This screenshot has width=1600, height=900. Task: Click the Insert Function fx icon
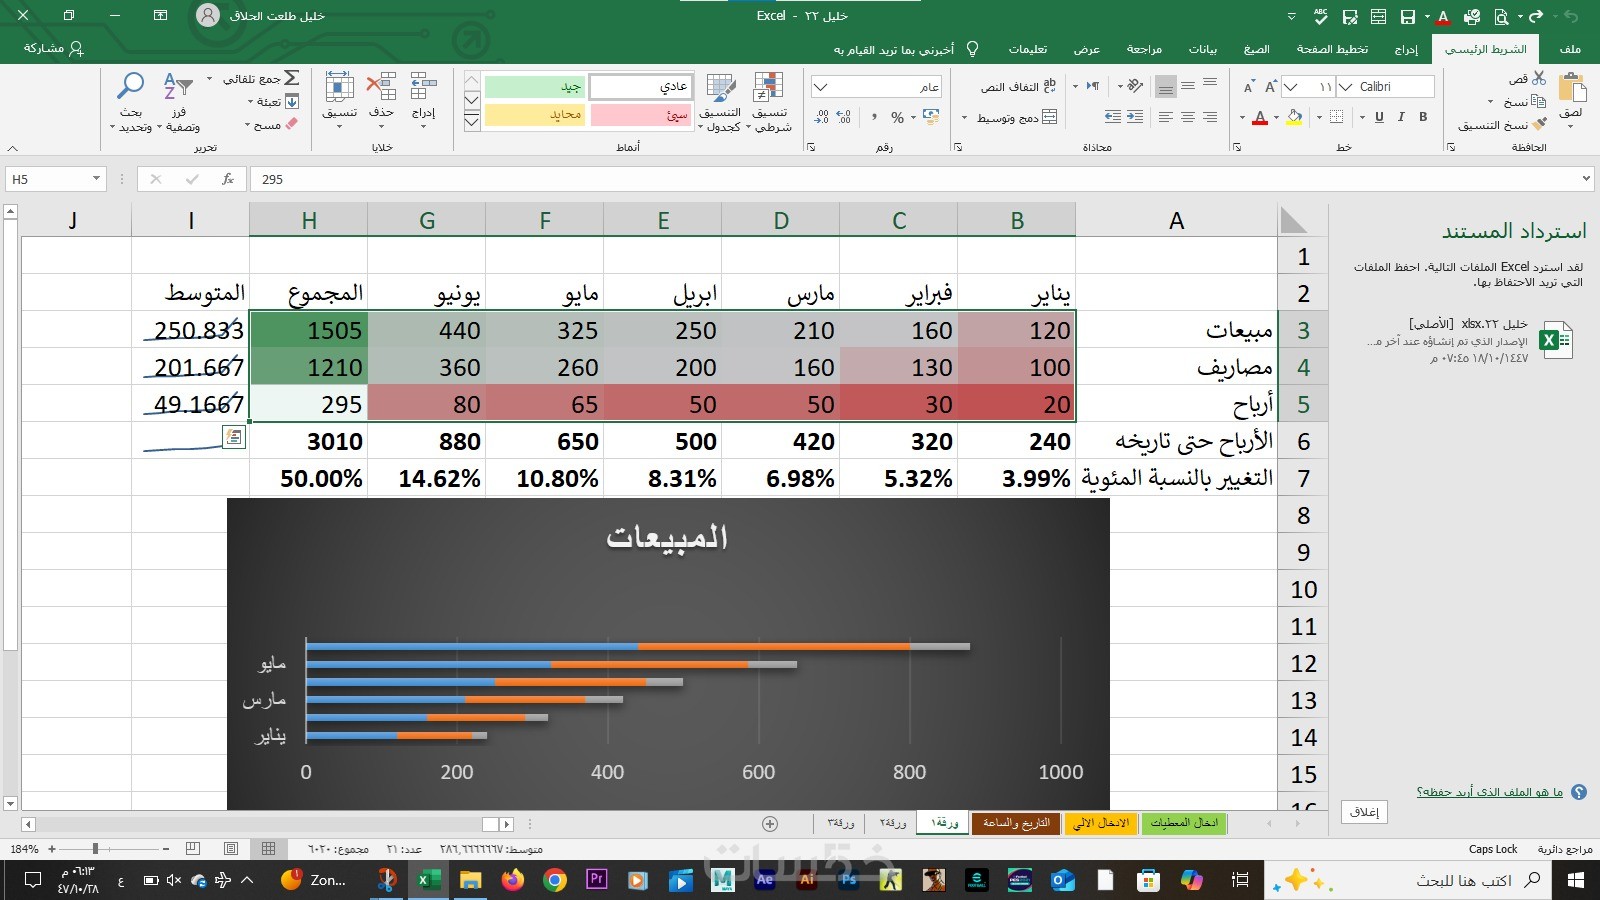coord(228,179)
